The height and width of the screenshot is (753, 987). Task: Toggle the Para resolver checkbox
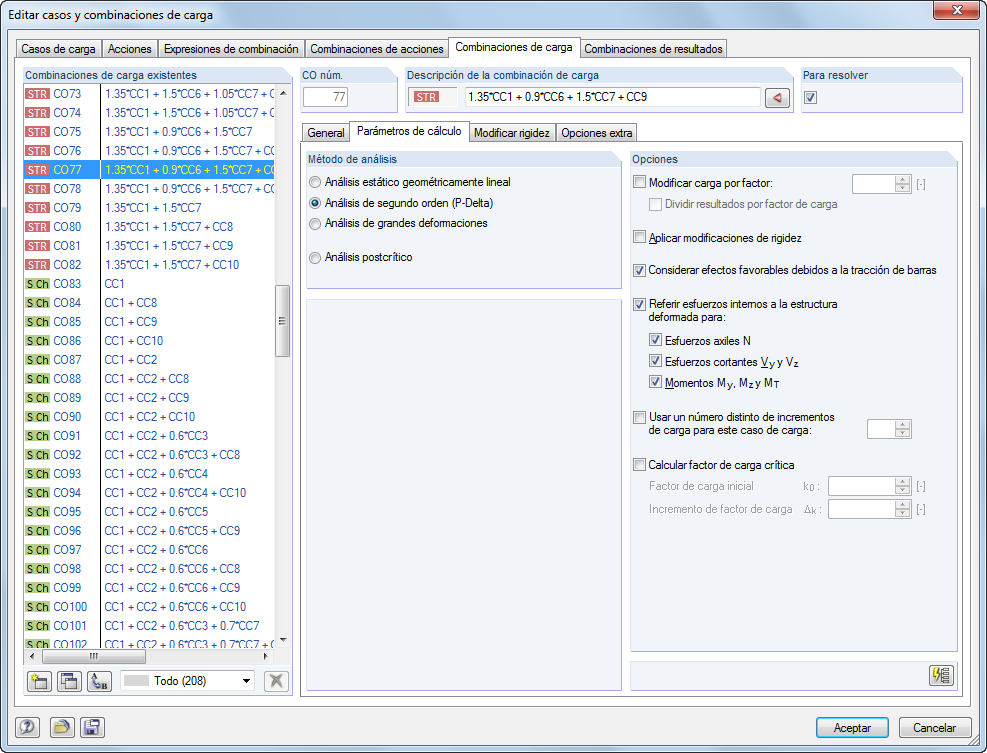point(811,98)
